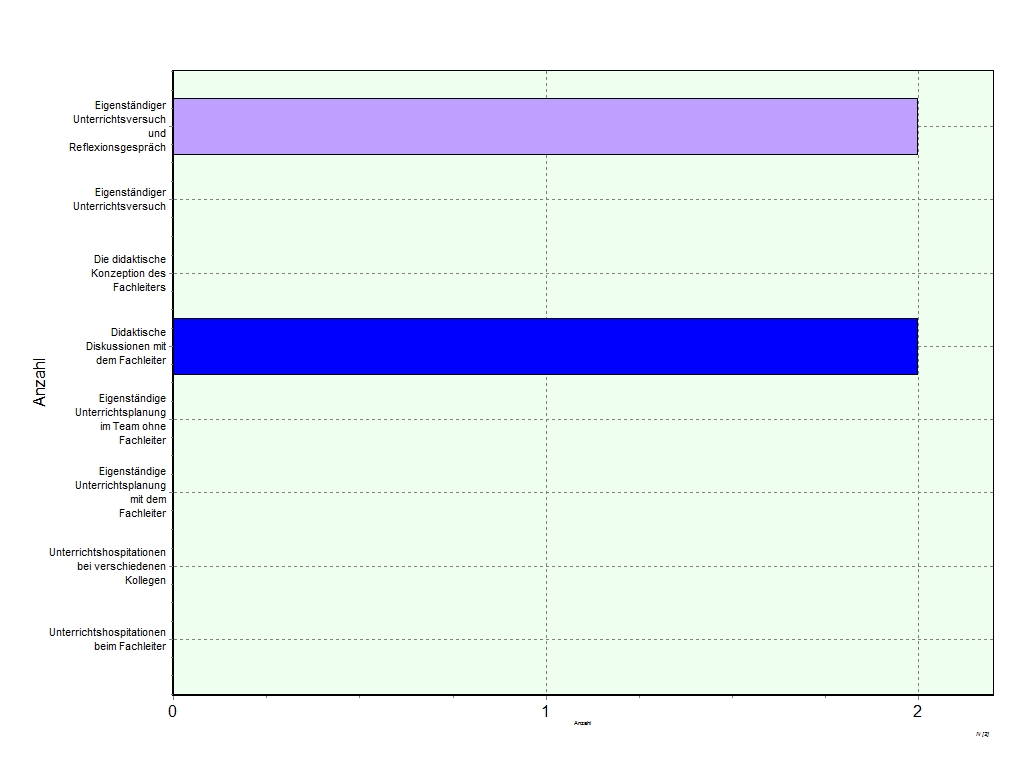Screen dimensions: 1024x768
Task: Select 'Eigenständige Unterrichtsplanung mit dem Fachleiter' label
Action: pos(120,492)
